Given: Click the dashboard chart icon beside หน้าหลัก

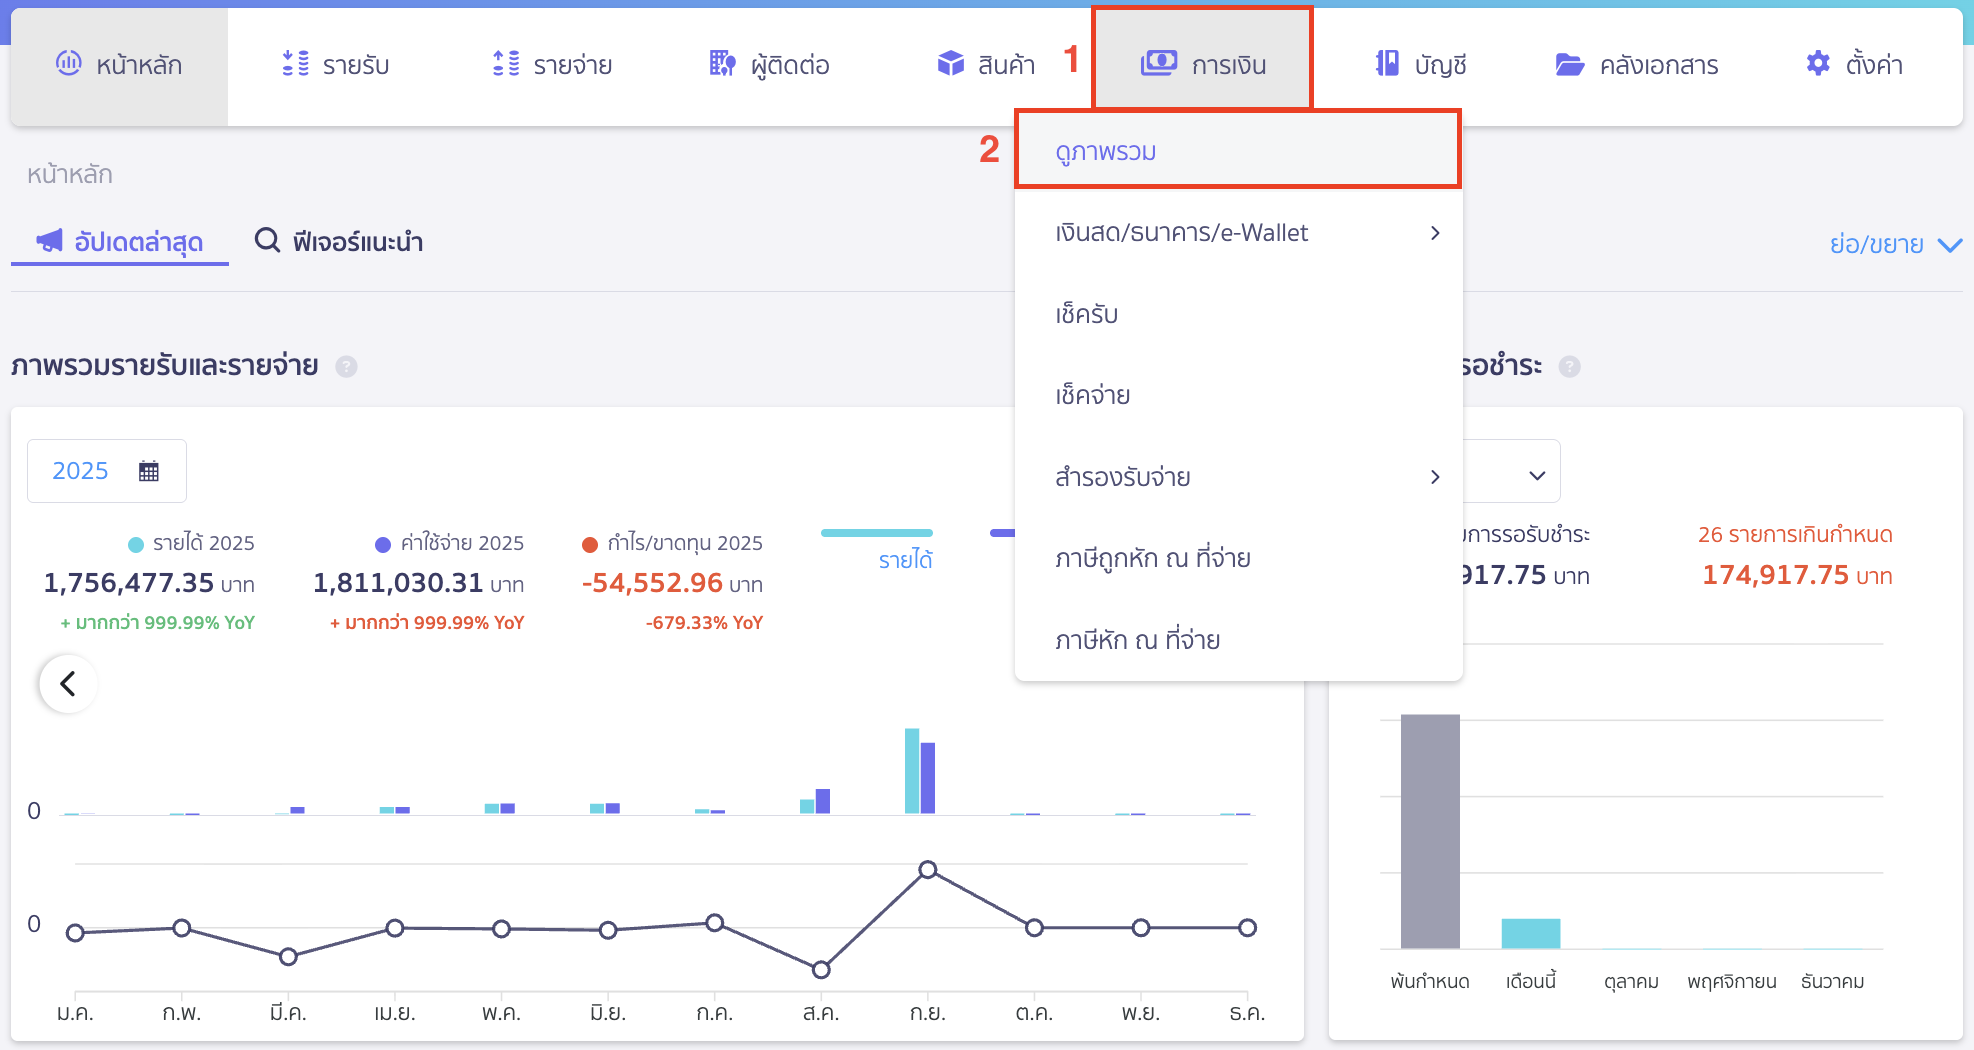Looking at the screenshot, I should pyautogui.click(x=68, y=63).
